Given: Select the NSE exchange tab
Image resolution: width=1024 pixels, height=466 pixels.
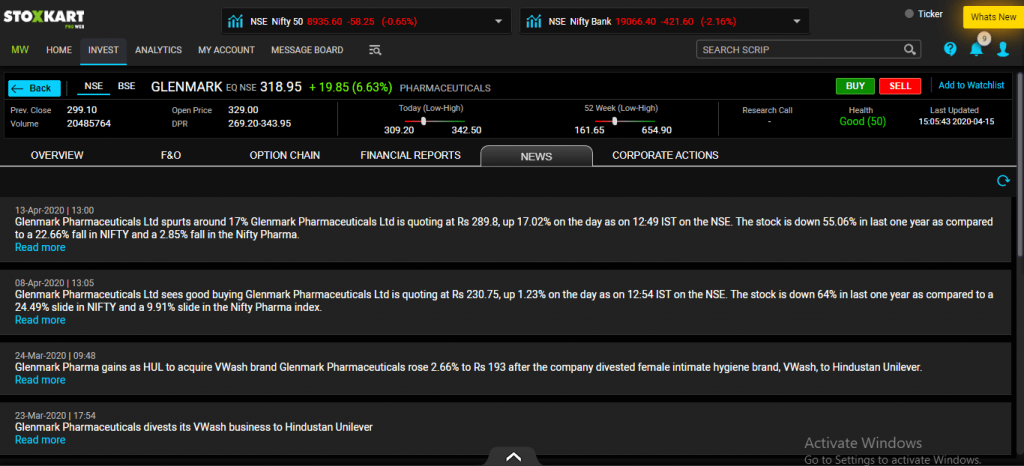Looking at the screenshot, I should [x=94, y=85].
